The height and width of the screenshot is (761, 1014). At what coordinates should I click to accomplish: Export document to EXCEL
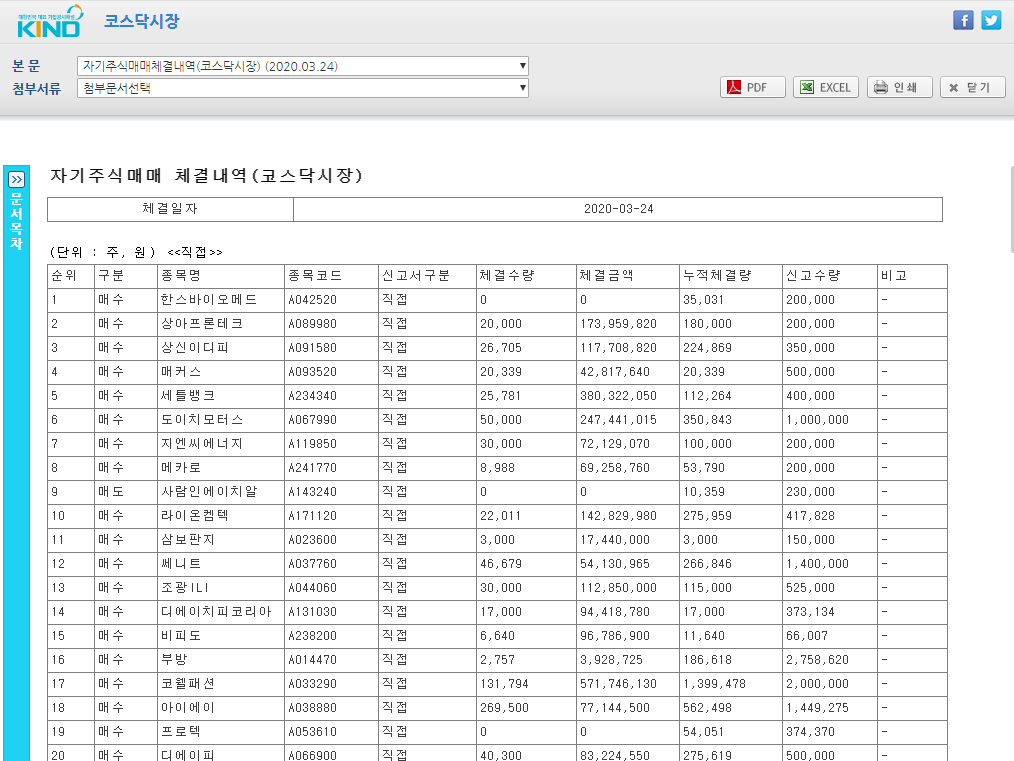tap(826, 87)
